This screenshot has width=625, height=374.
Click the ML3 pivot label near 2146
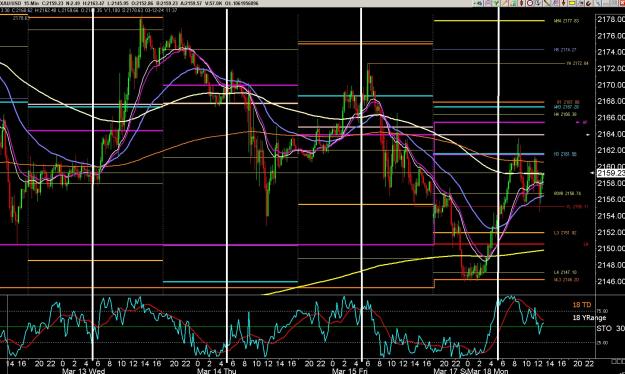click(x=566, y=280)
